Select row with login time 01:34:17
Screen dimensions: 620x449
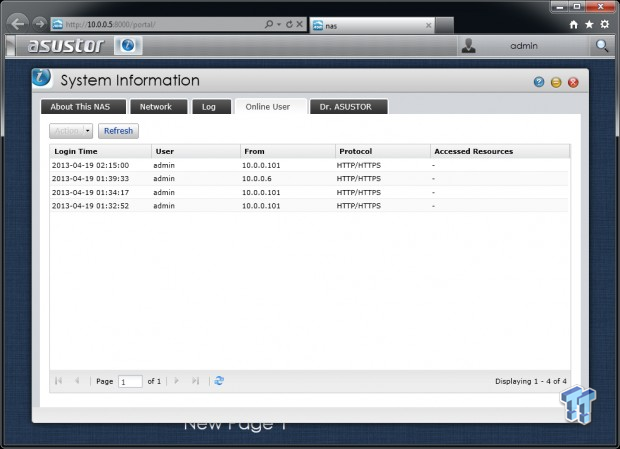(310, 192)
